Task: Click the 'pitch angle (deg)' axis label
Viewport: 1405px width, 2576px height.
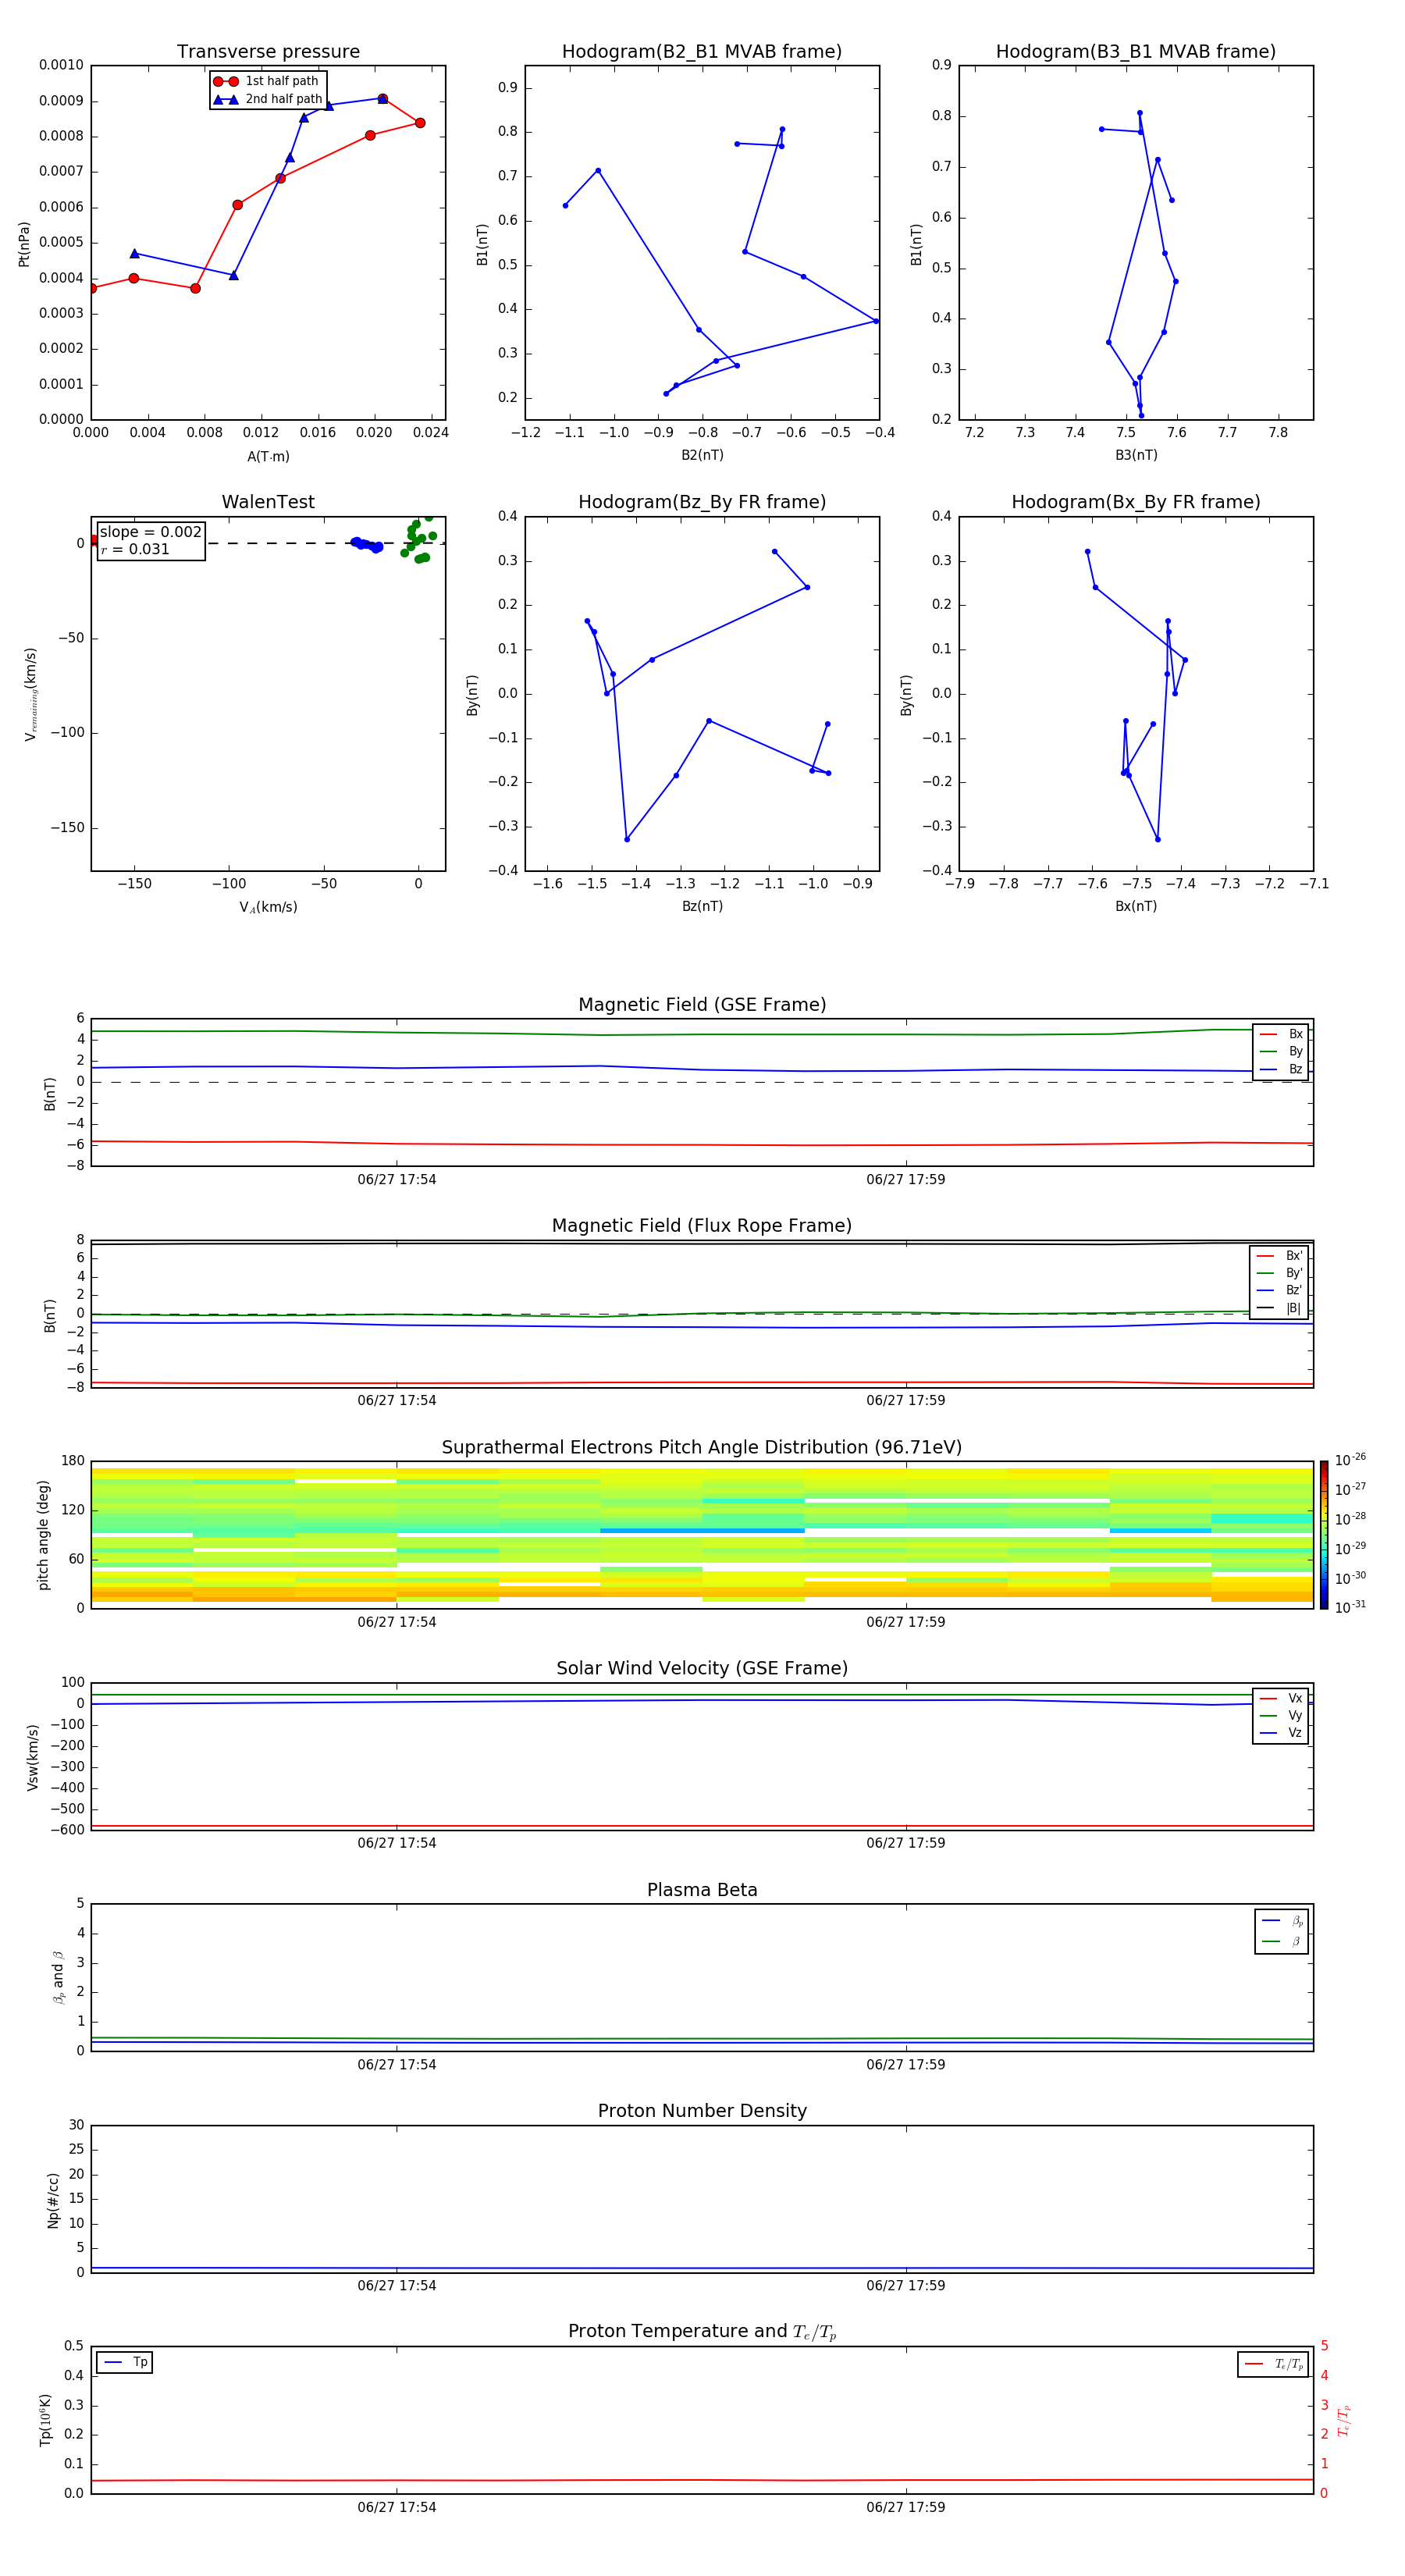Action: point(43,1535)
